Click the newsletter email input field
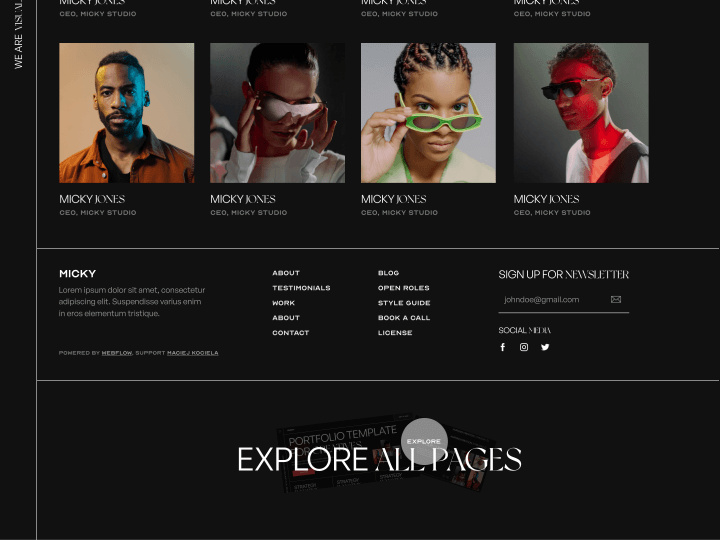Image resolution: width=720 pixels, height=540 pixels. [x=553, y=300]
